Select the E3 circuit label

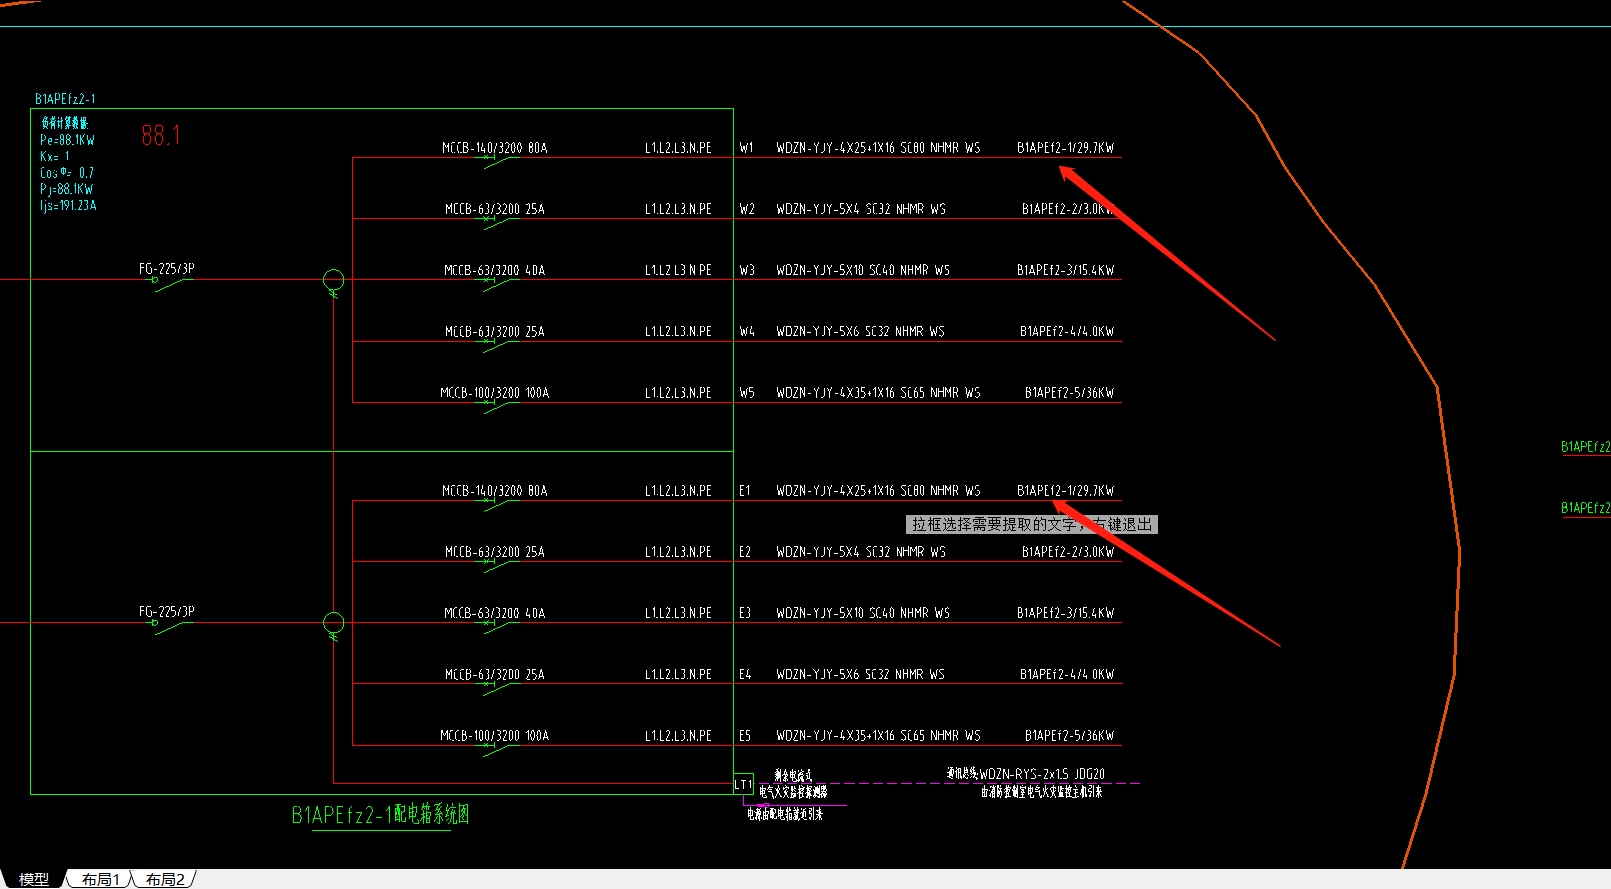(x=745, y=613)
